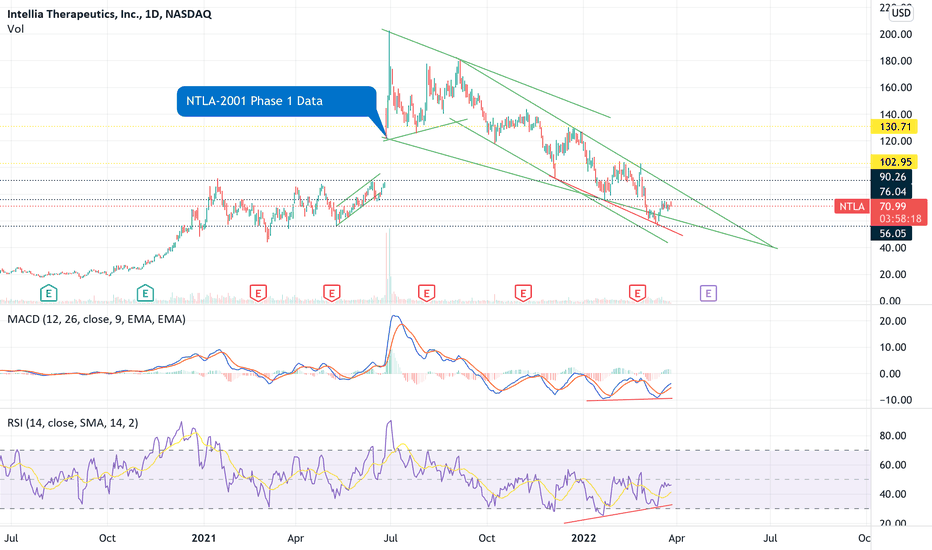The image size is (932, 550).
Task: Click the 03:58:18 countdown timer
Action: coord(900,219)
